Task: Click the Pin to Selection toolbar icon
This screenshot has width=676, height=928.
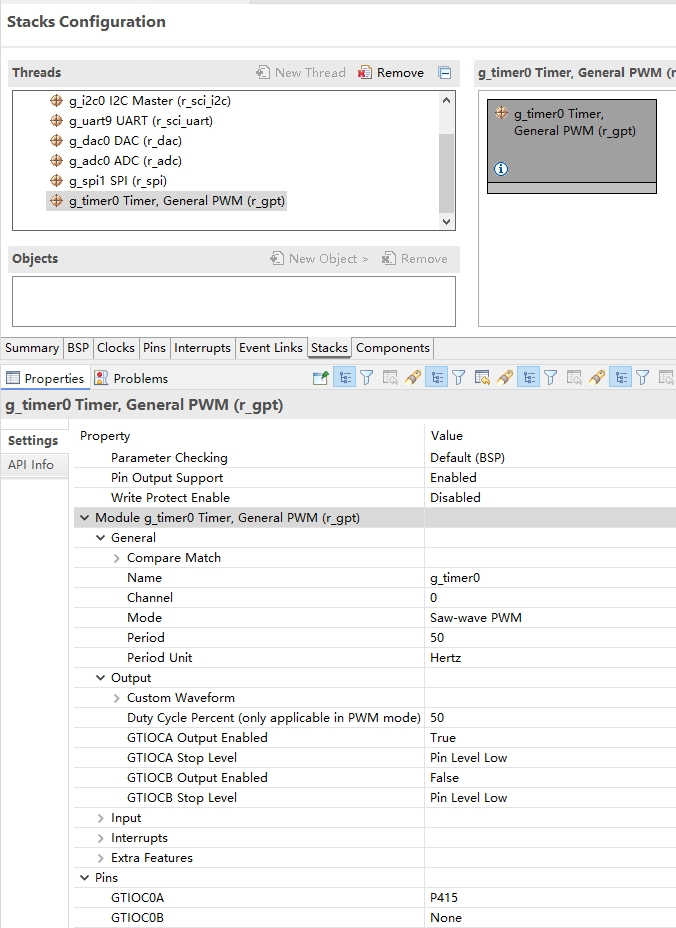Action: pyautogui.click(x=320, y=378)
